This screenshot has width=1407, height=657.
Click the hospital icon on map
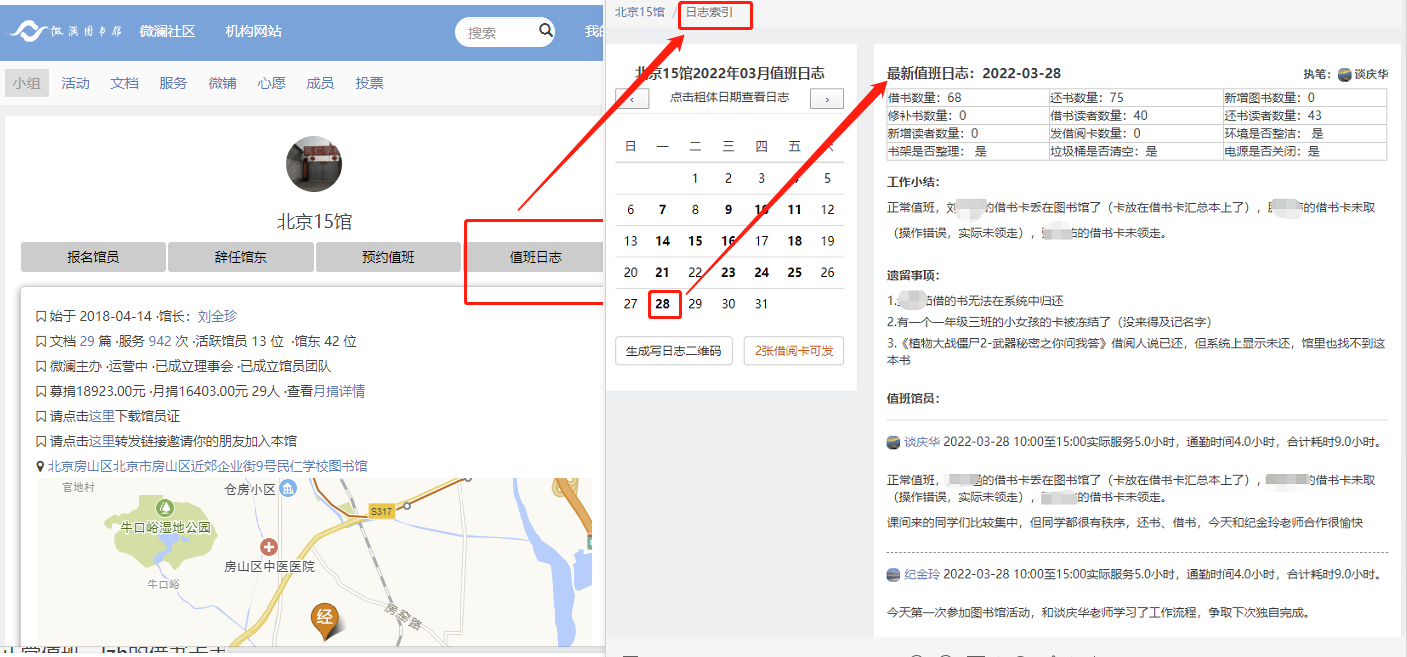click(268, 547)
